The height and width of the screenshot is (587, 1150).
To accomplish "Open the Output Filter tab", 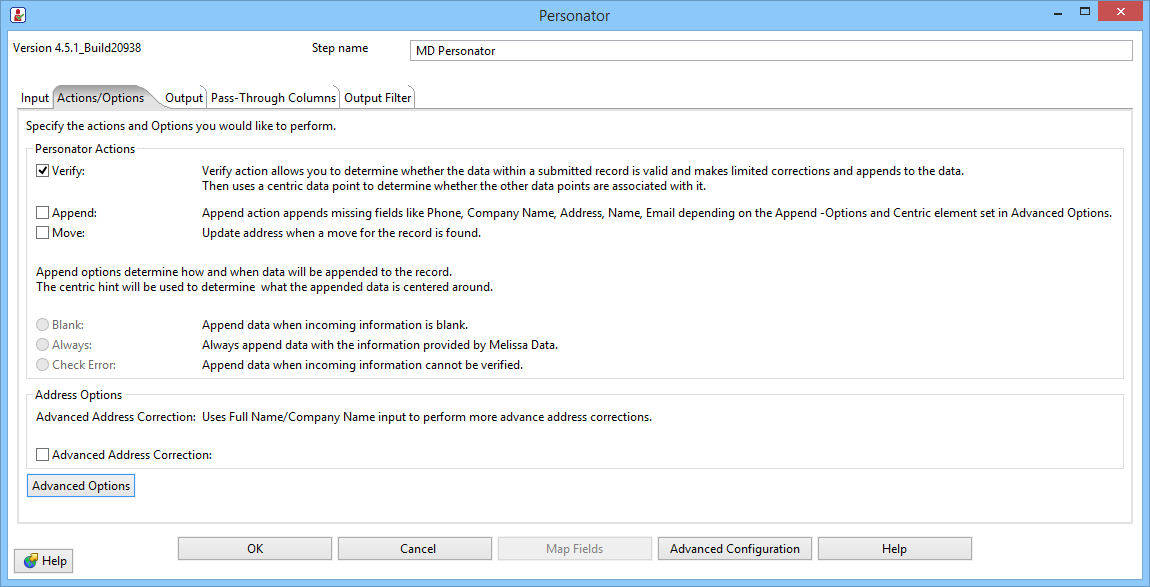I will [x=377, y=98].
